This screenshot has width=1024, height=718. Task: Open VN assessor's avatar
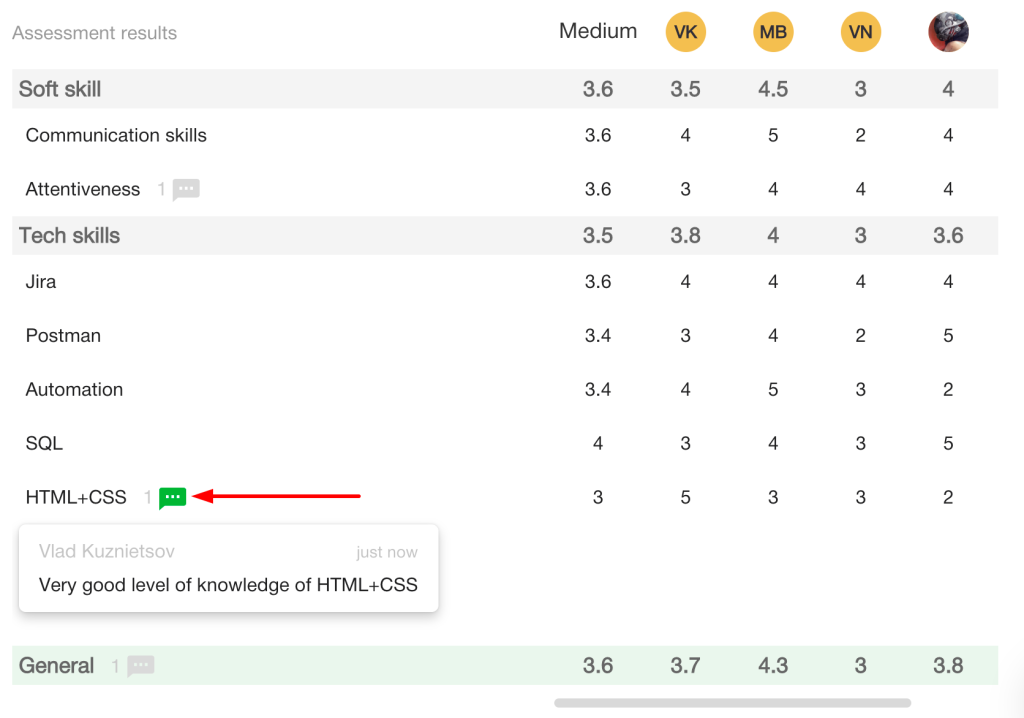tap(860, 31)
